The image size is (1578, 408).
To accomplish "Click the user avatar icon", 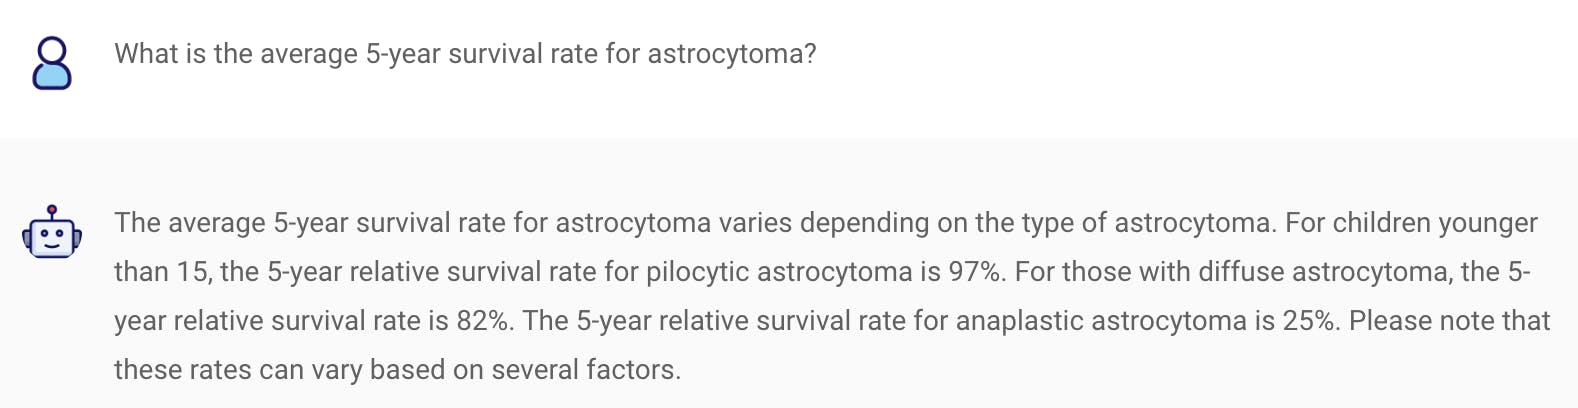I will pyautogui.click(x=52, y=63).
